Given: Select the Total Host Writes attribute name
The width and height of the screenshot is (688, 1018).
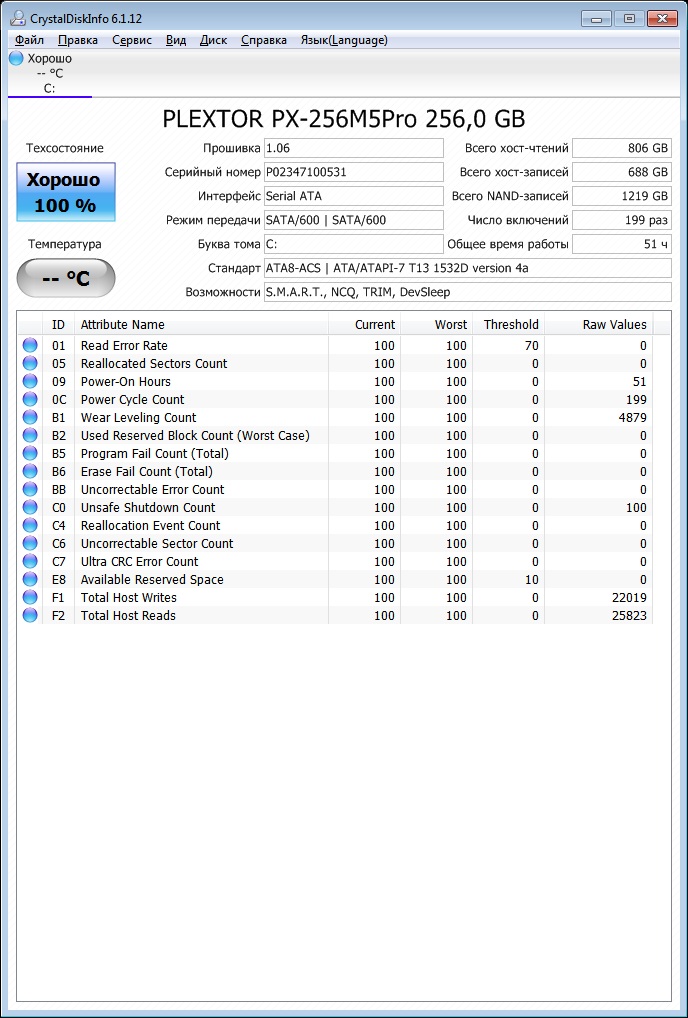Looking at the screenshot, I should [x=129, y=597].
